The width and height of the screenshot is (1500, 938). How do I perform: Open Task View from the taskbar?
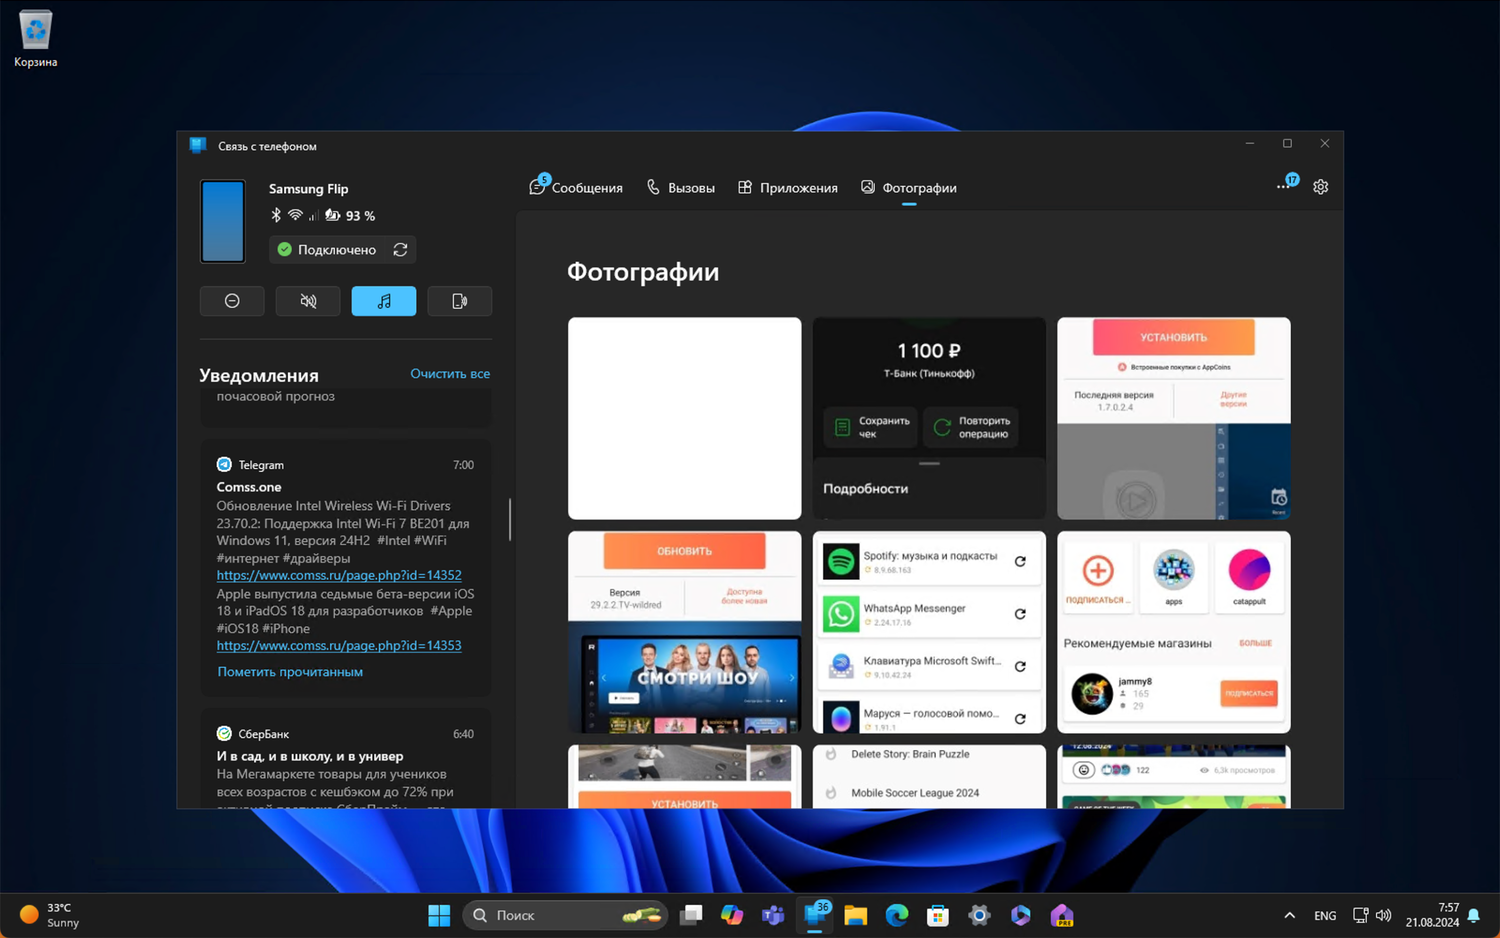click(x=691, y=915)
